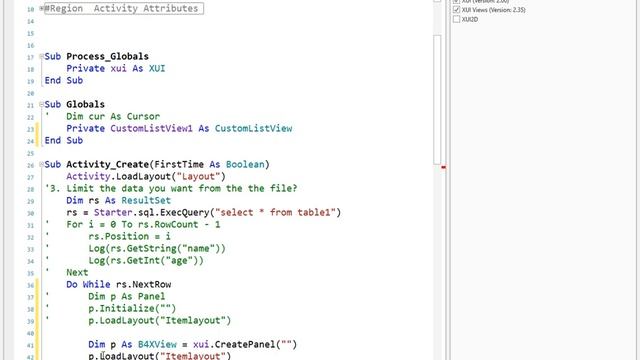Click the editor vertical scrollbar thumb
Viewport: 640px width, 360px height.
[437, 99]
